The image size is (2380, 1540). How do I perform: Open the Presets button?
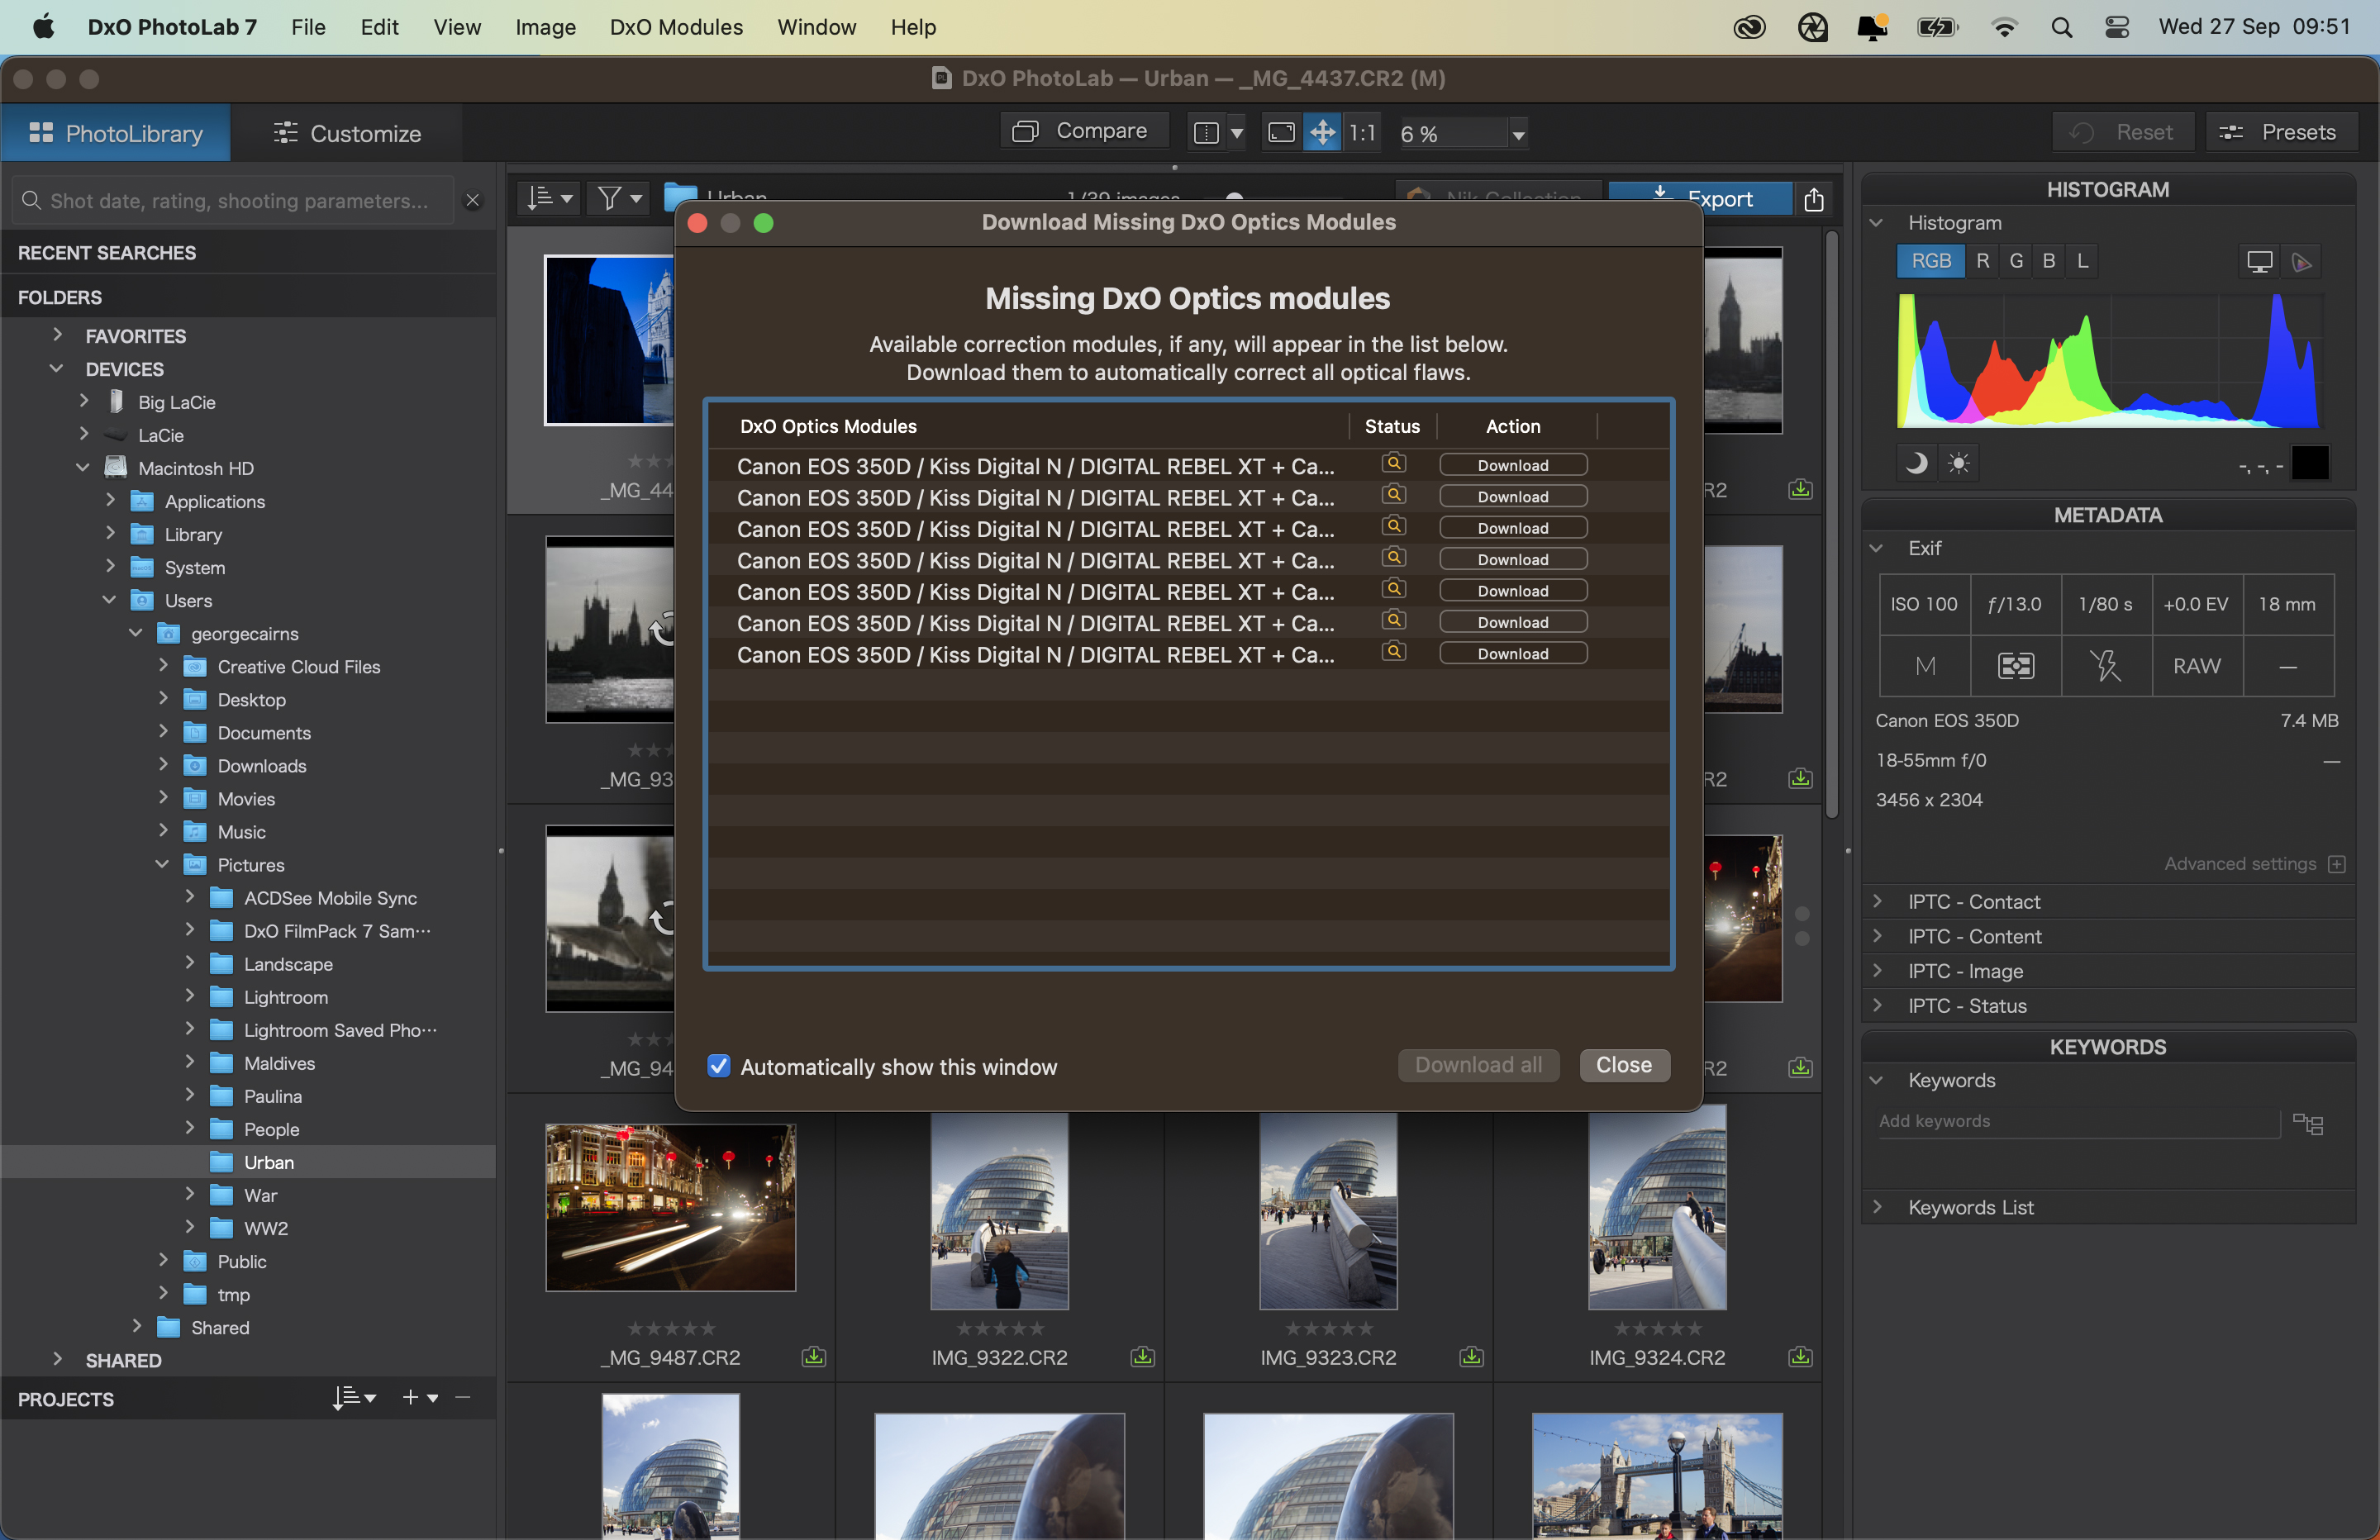2281,132
